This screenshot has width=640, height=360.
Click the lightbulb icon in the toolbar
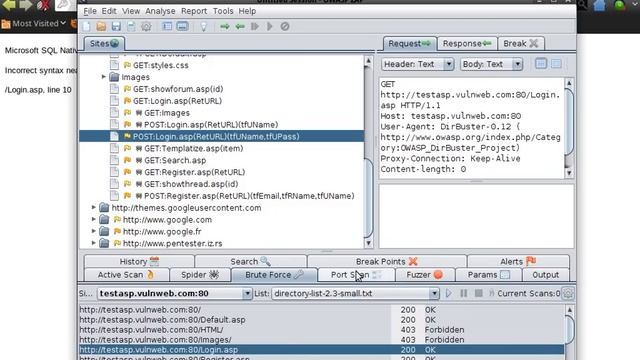click(x=203, y=27)
